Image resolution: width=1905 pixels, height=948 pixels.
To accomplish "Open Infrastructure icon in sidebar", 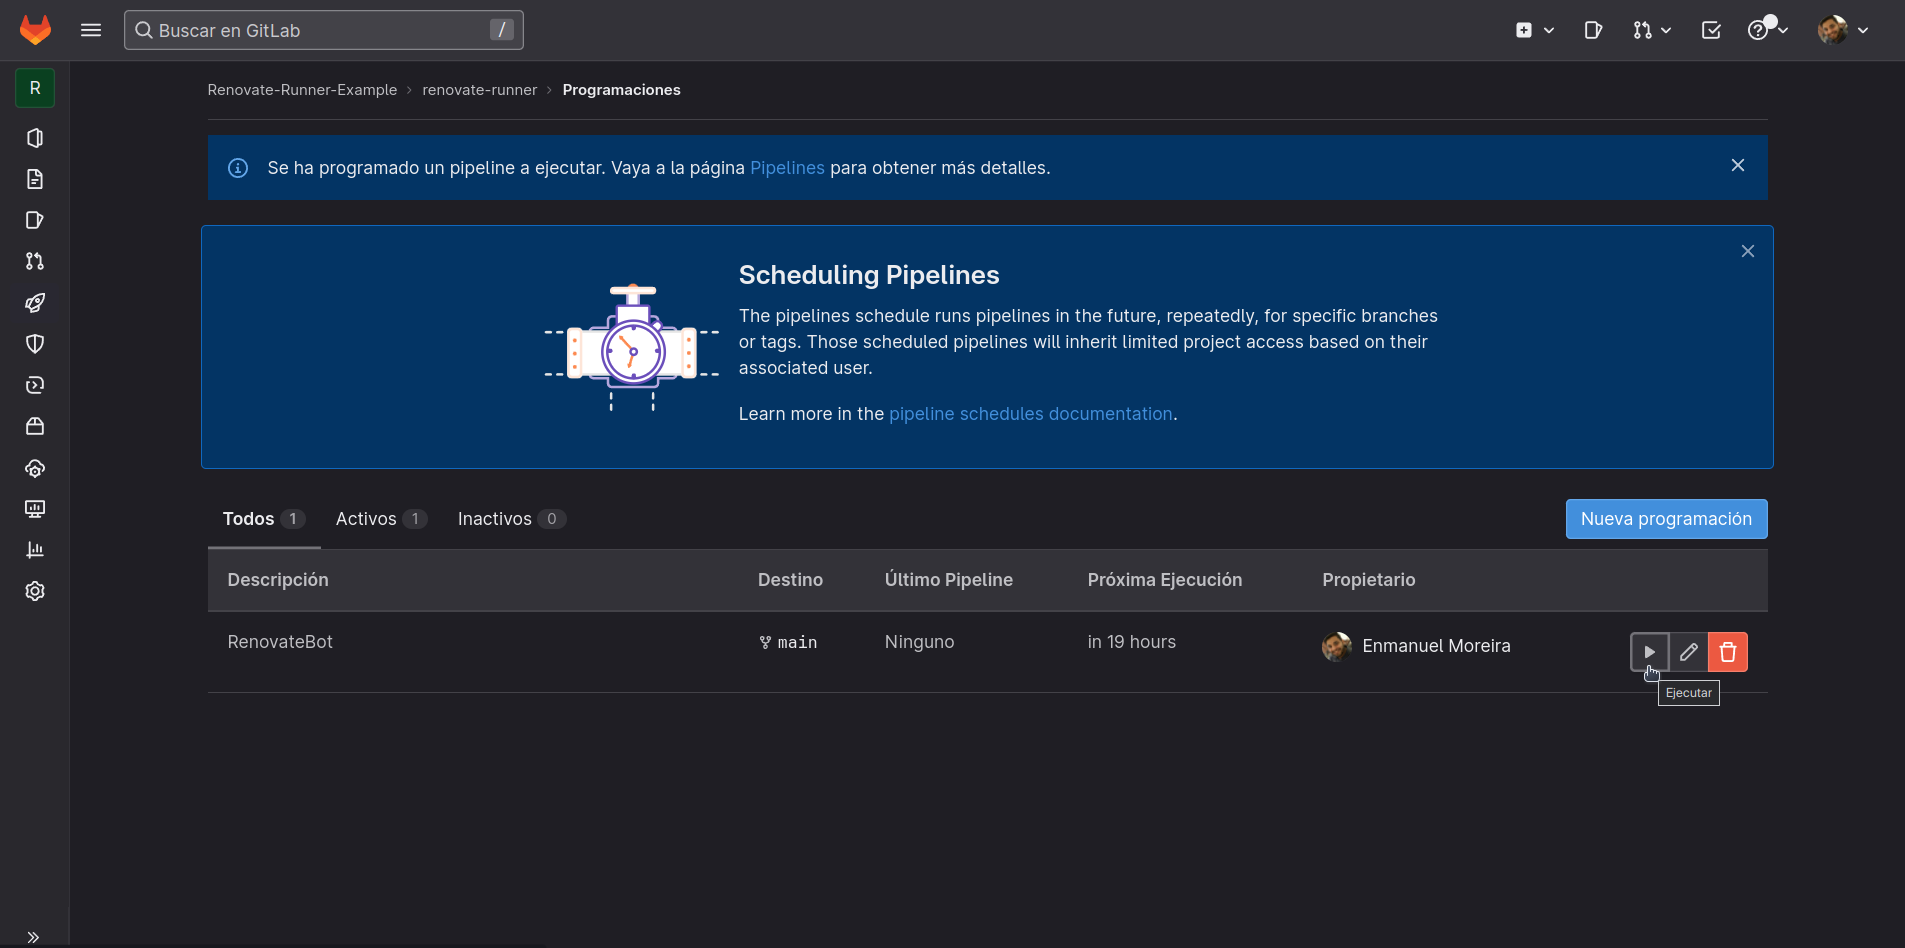I will (35, 468).
